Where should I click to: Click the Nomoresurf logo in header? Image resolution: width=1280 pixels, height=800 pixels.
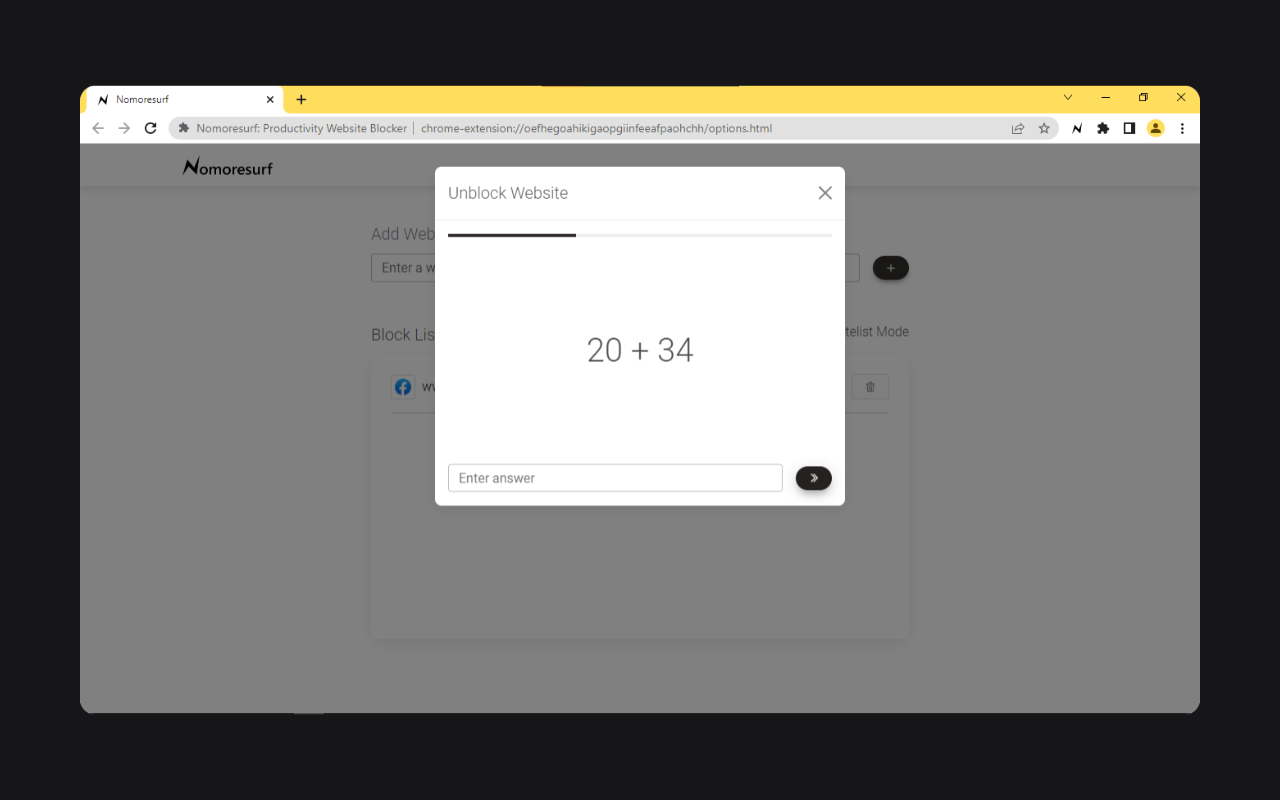point(228,167)
